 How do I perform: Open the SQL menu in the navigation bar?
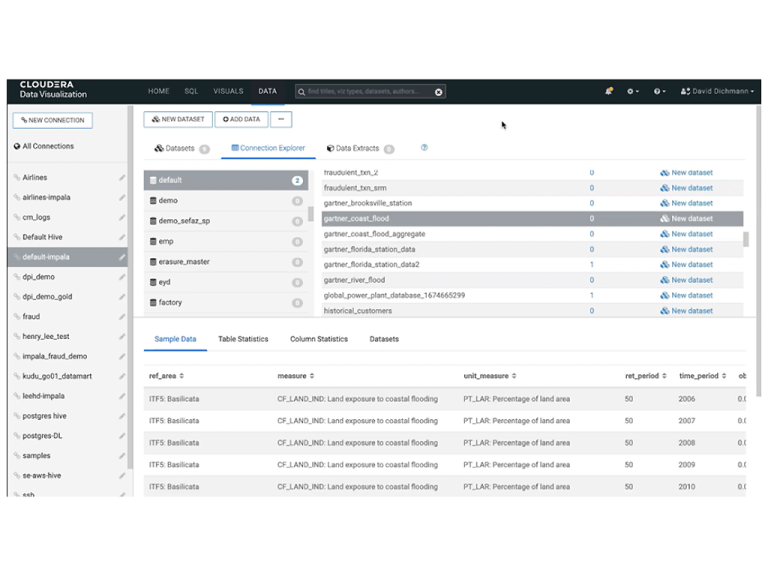coord(191,91)
